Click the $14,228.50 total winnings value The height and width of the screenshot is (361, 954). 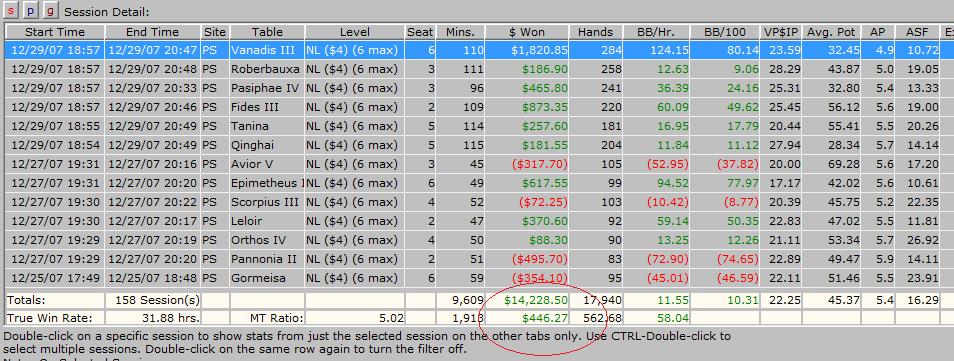tap(527, 300)
